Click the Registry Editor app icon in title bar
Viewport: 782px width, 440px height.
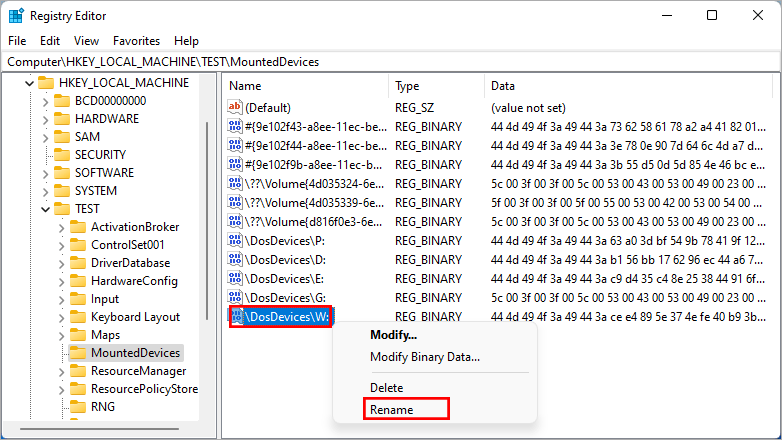click(x=16, y=15)
